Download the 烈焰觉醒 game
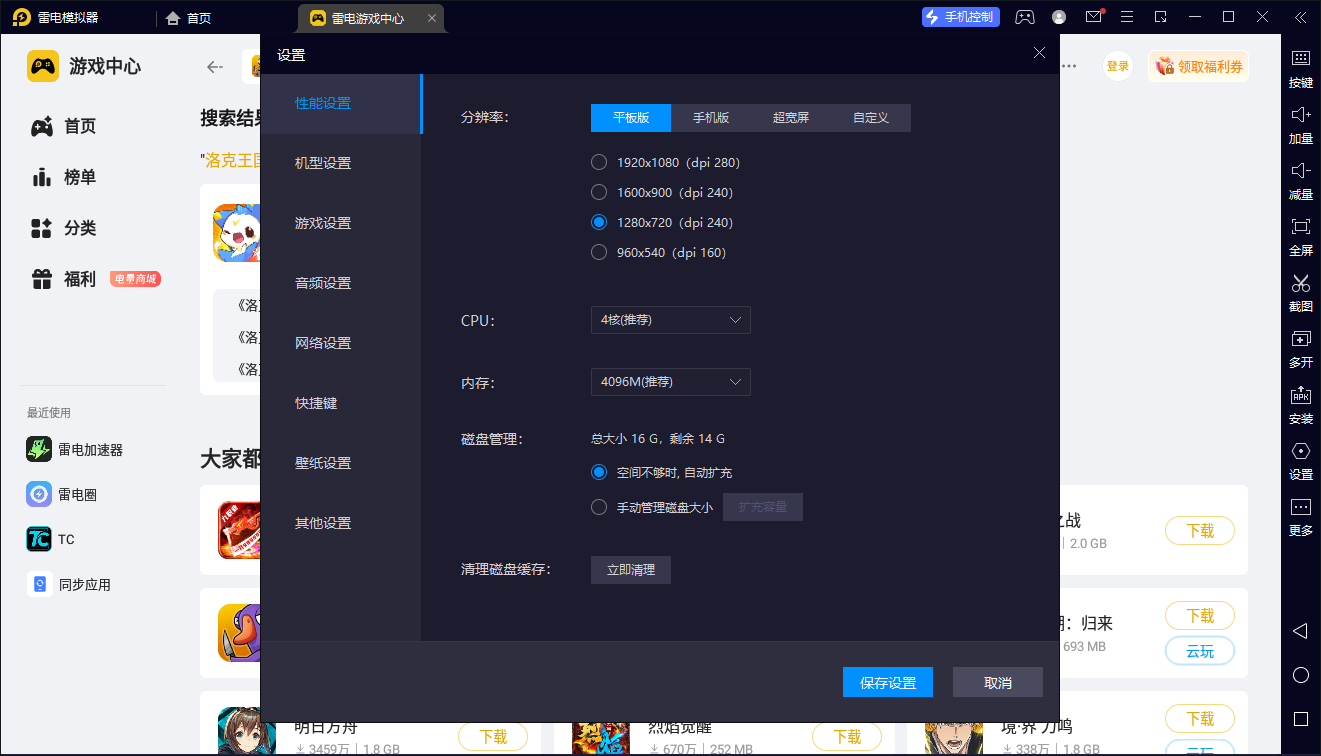This screenshot has width=1321, height=756. pyautogui.click(x=847, y=737)
